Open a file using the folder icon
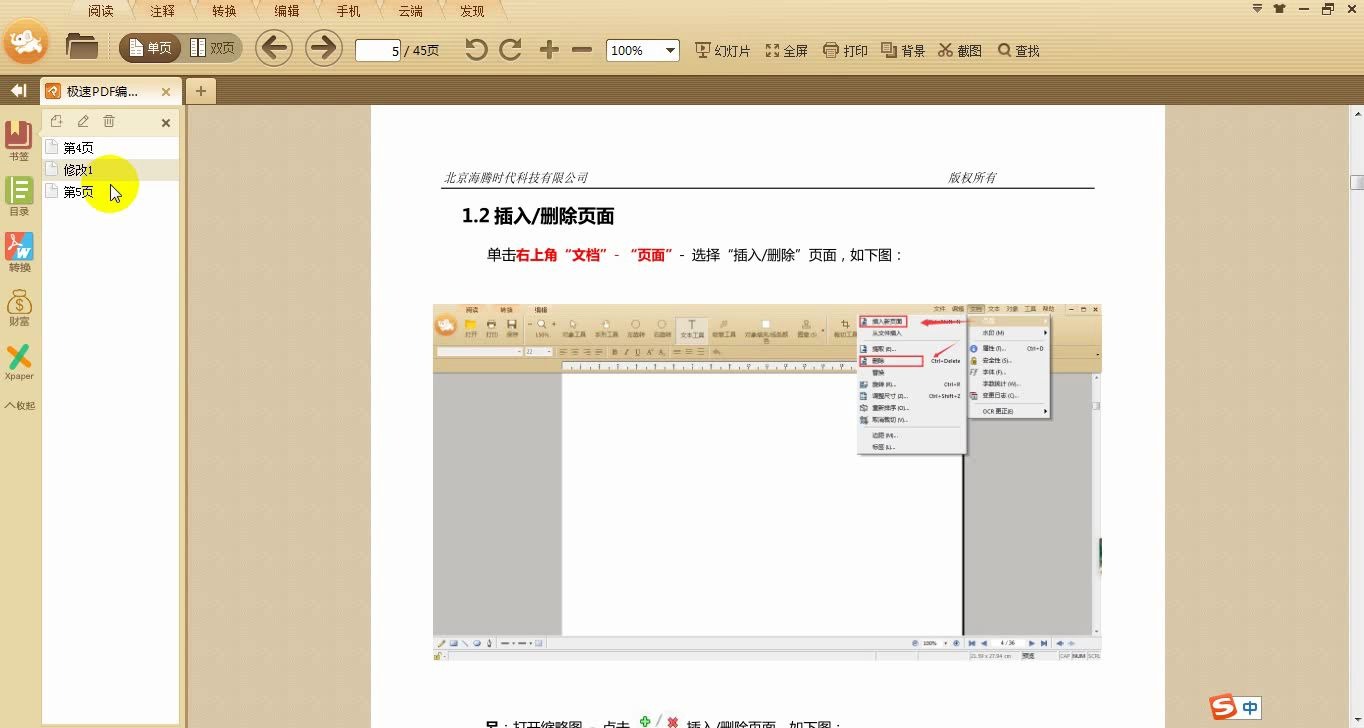 point(82,45)
